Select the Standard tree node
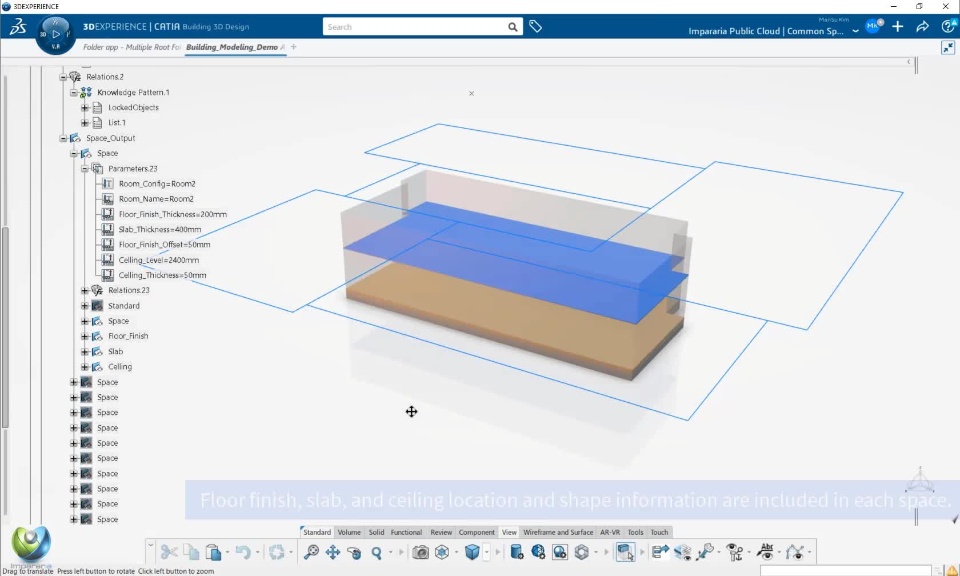The height and width of the screenshot is (576, 960). 124,305
